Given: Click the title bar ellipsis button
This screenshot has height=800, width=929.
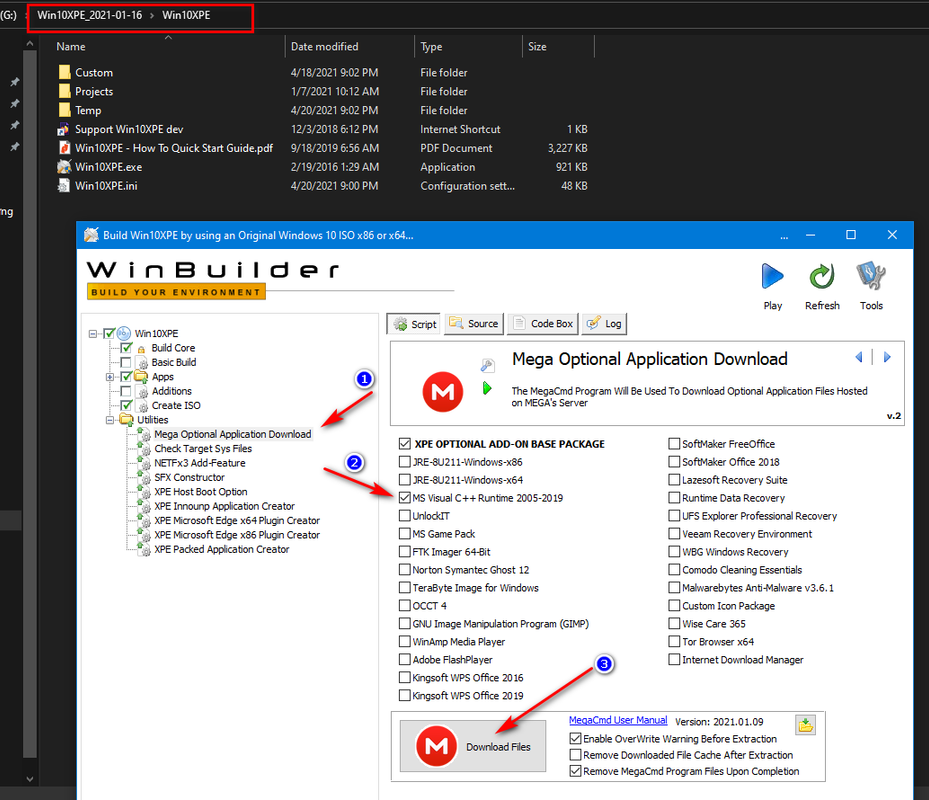Looking at the screenshot, I should click(x=784, y=236).
